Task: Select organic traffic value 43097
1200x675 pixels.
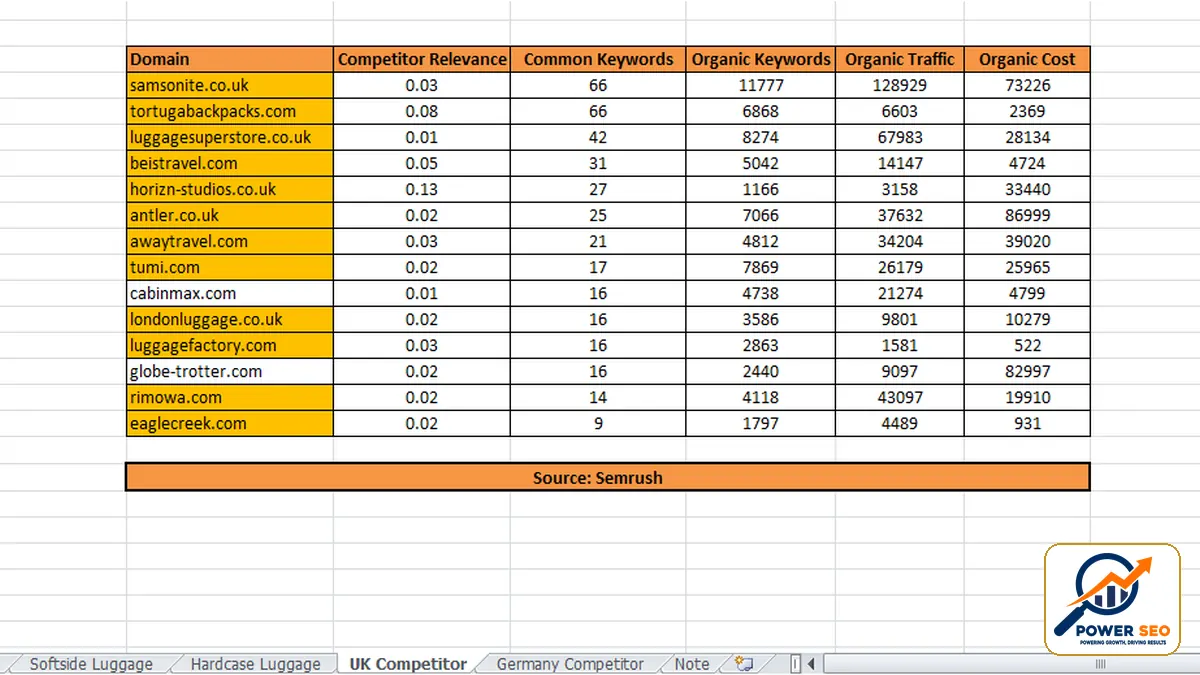Action: tap(900, 397)
